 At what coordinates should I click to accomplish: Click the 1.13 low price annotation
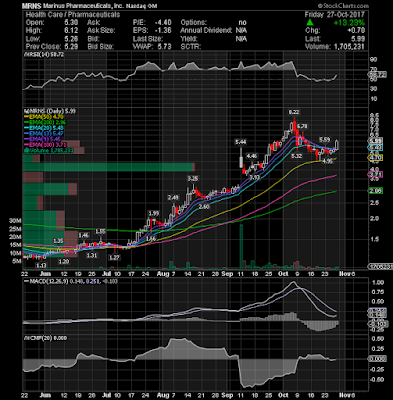tap(41, 265)
